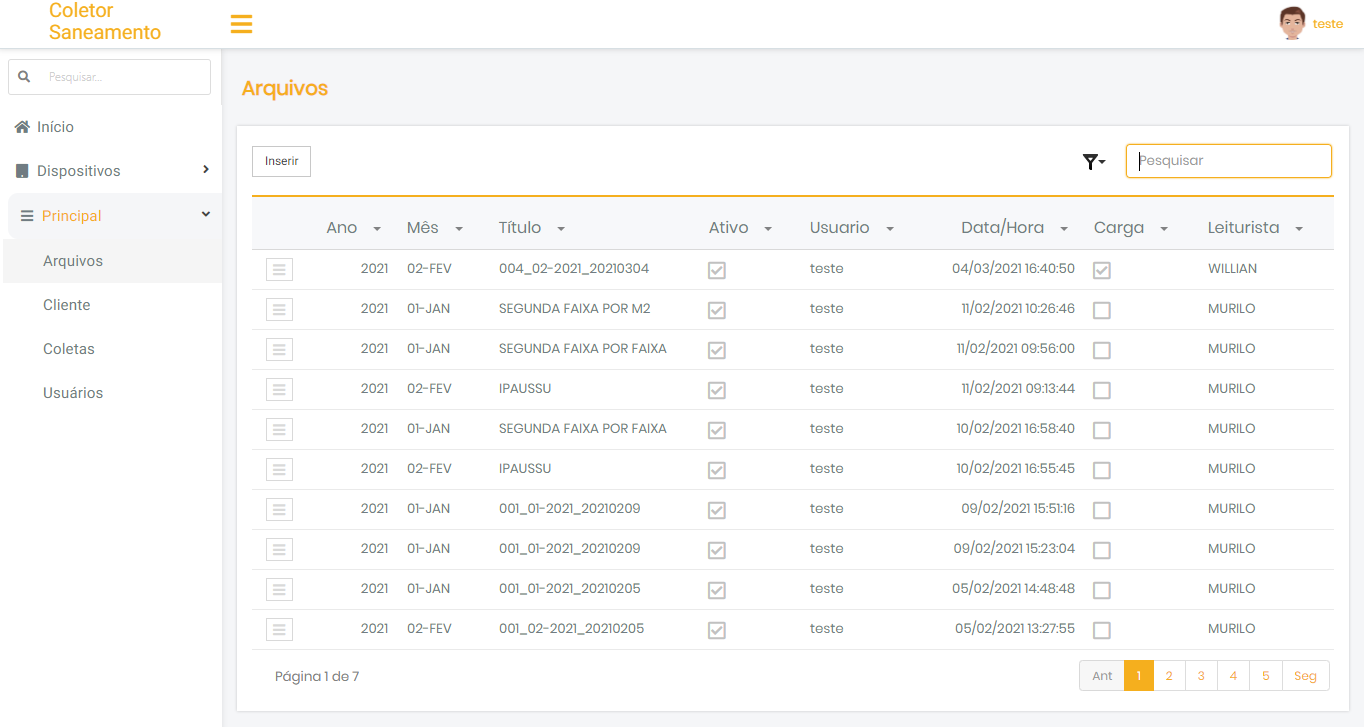Open the filter funnel icon menu
The width and height of the screenshot is (1364, 727).
tap(1093, 162)
